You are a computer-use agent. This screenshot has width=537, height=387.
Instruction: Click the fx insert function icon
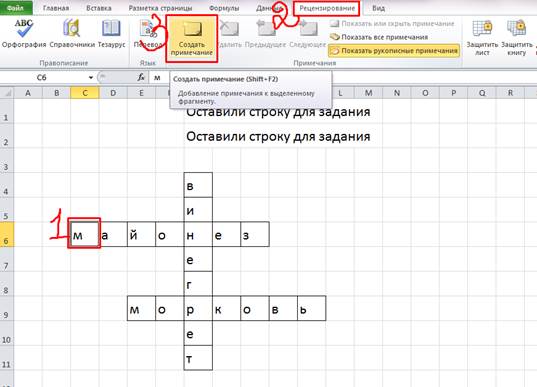pos(141,77)
